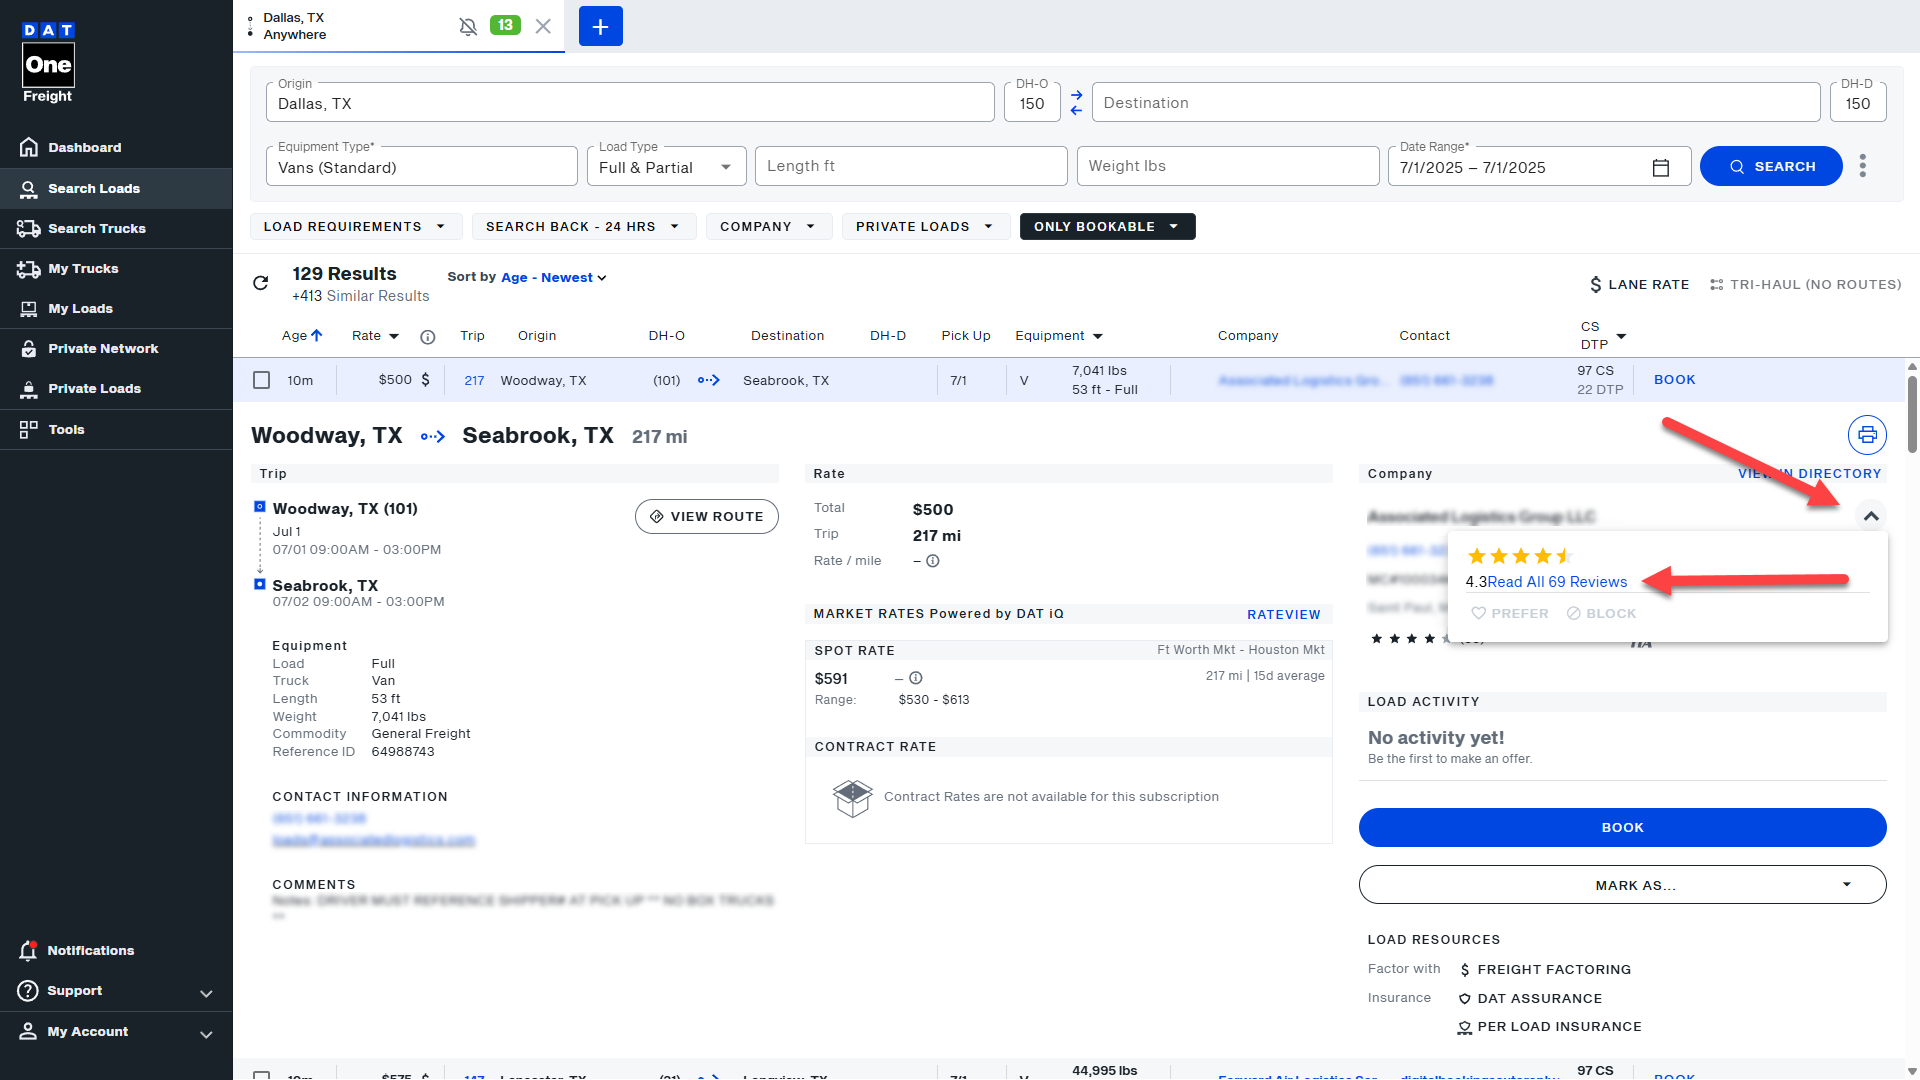Open SEARCH BACK - 24 HRS filter

point(583,226)
